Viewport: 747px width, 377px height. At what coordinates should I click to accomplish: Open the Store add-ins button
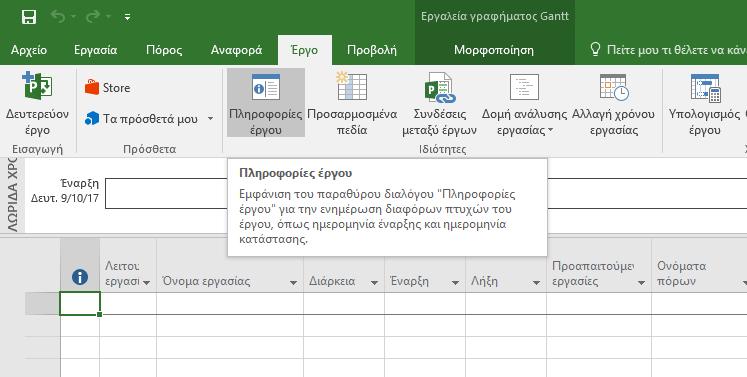[x=108, y=88]
